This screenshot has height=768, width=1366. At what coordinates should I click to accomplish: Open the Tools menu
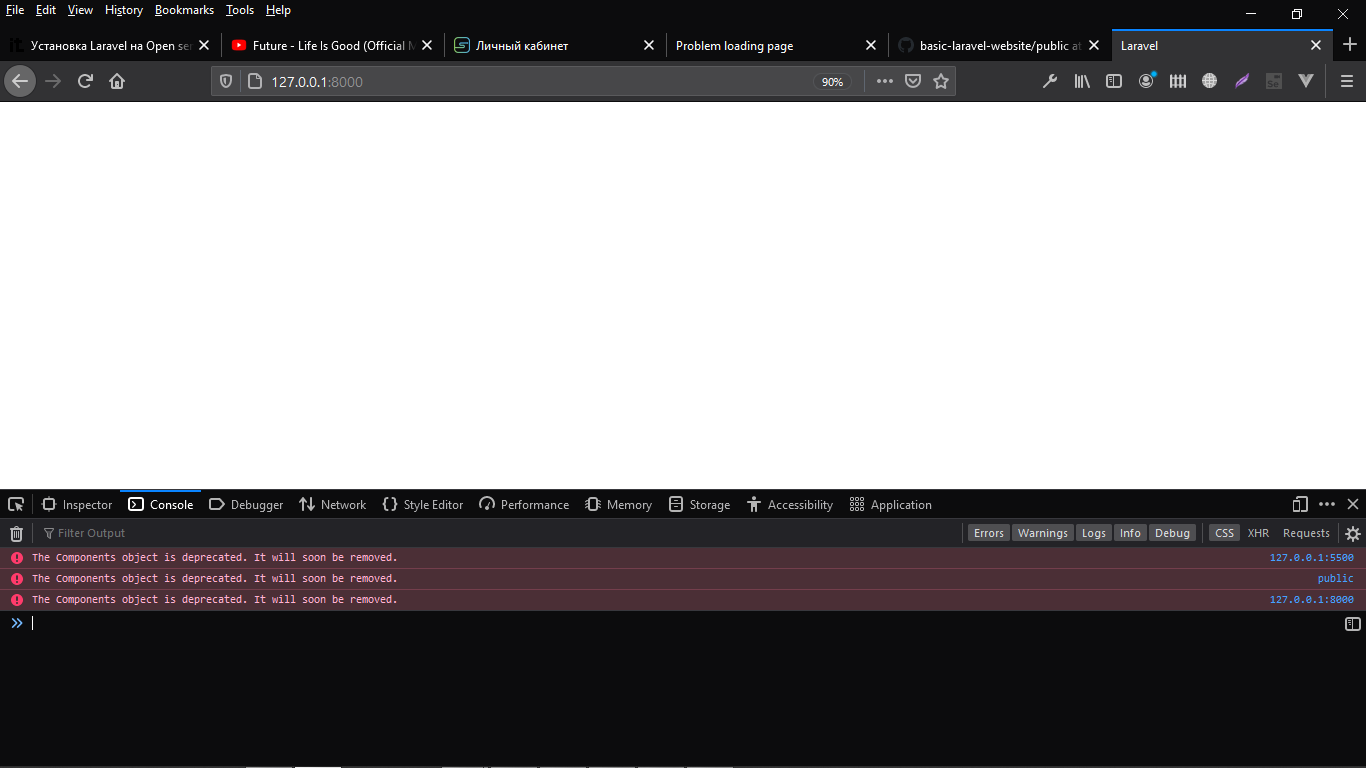240,10
